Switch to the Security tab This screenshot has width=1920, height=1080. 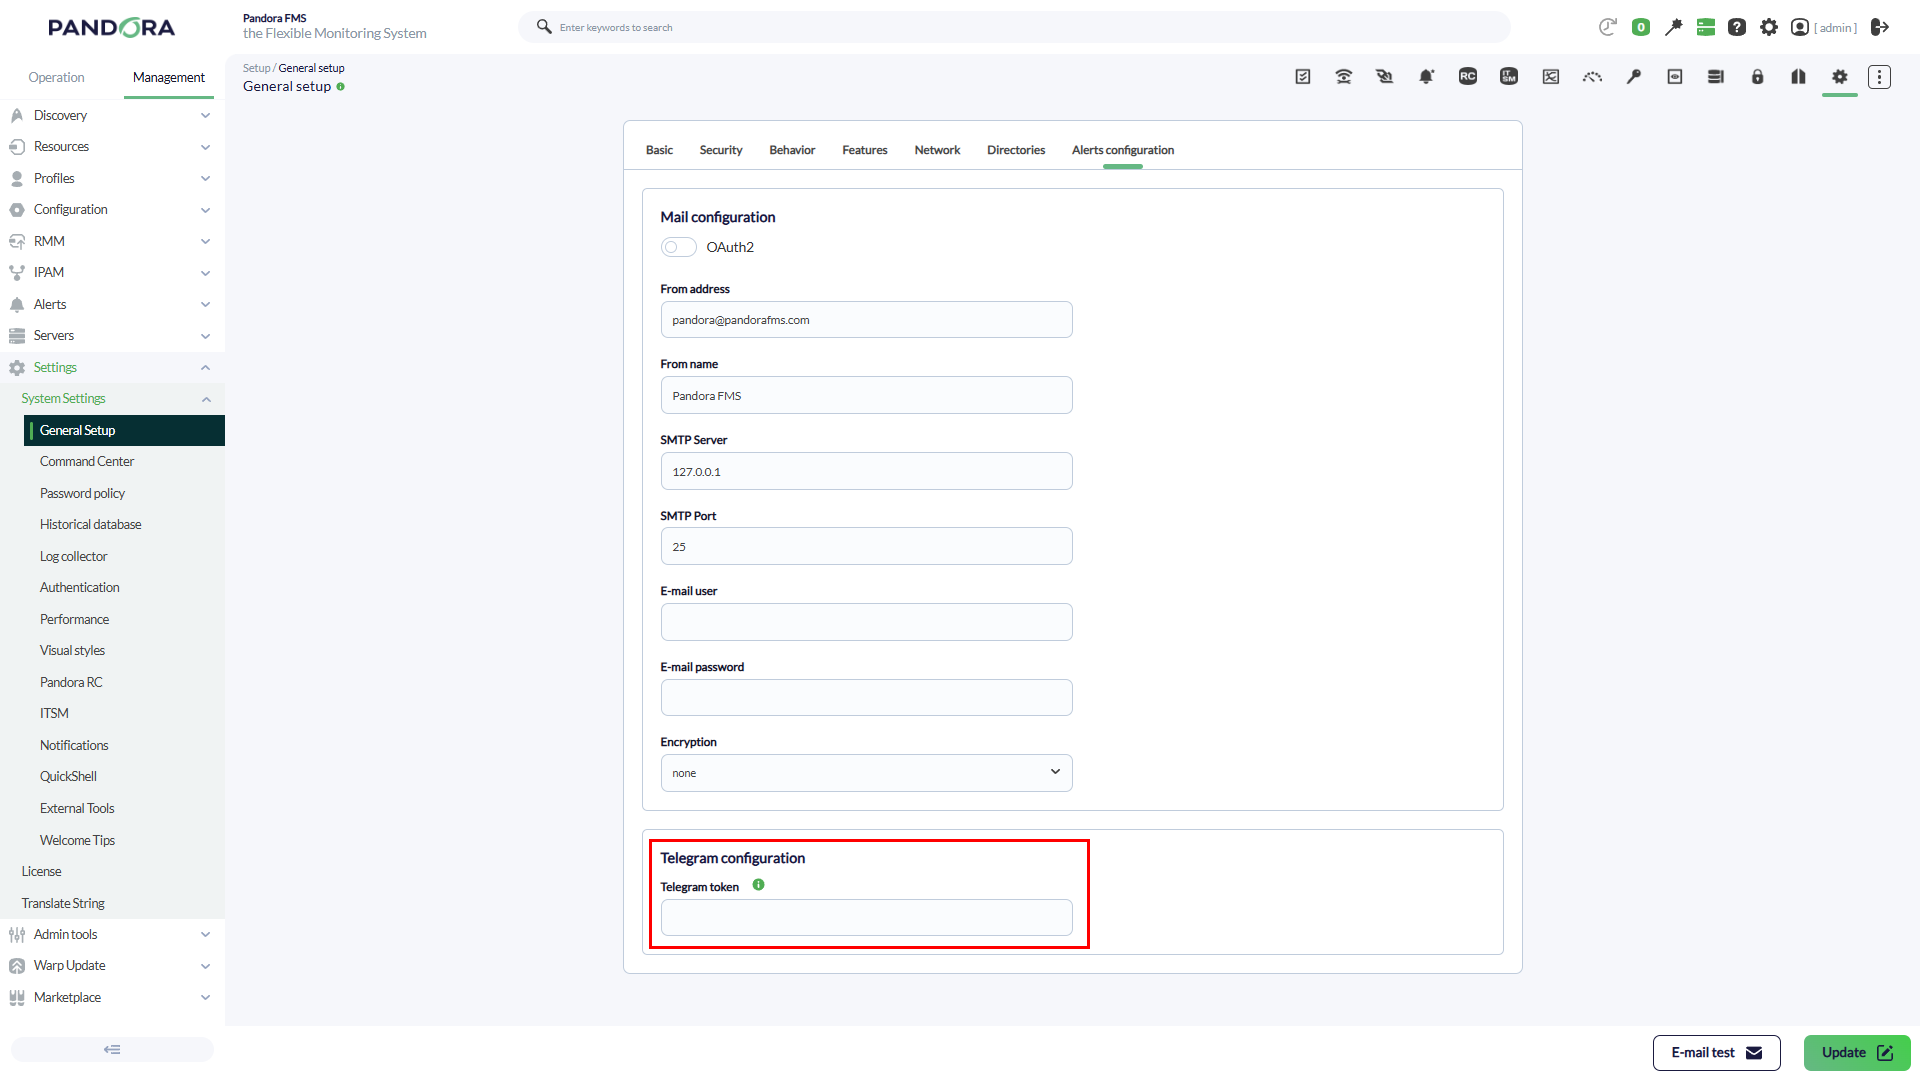tap(721, 150)
